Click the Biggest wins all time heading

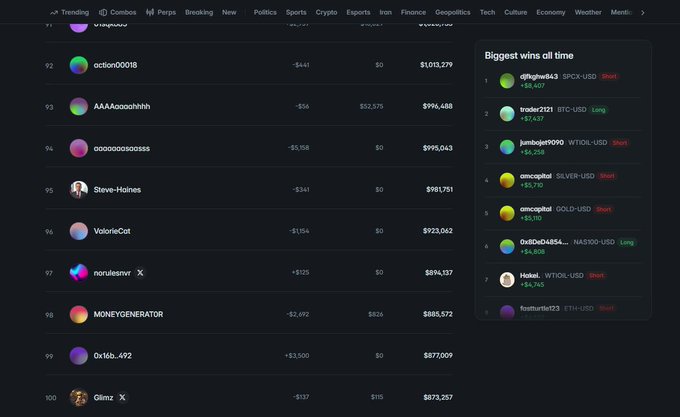(x=529, y=55)
